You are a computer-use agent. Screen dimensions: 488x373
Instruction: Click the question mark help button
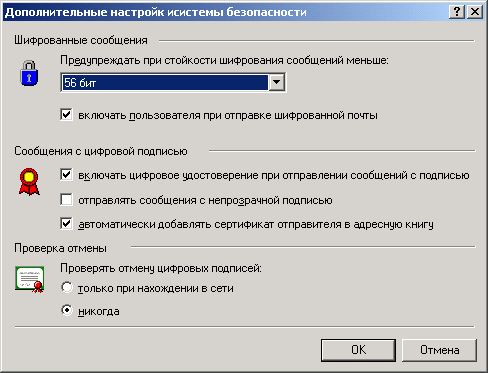457,12
